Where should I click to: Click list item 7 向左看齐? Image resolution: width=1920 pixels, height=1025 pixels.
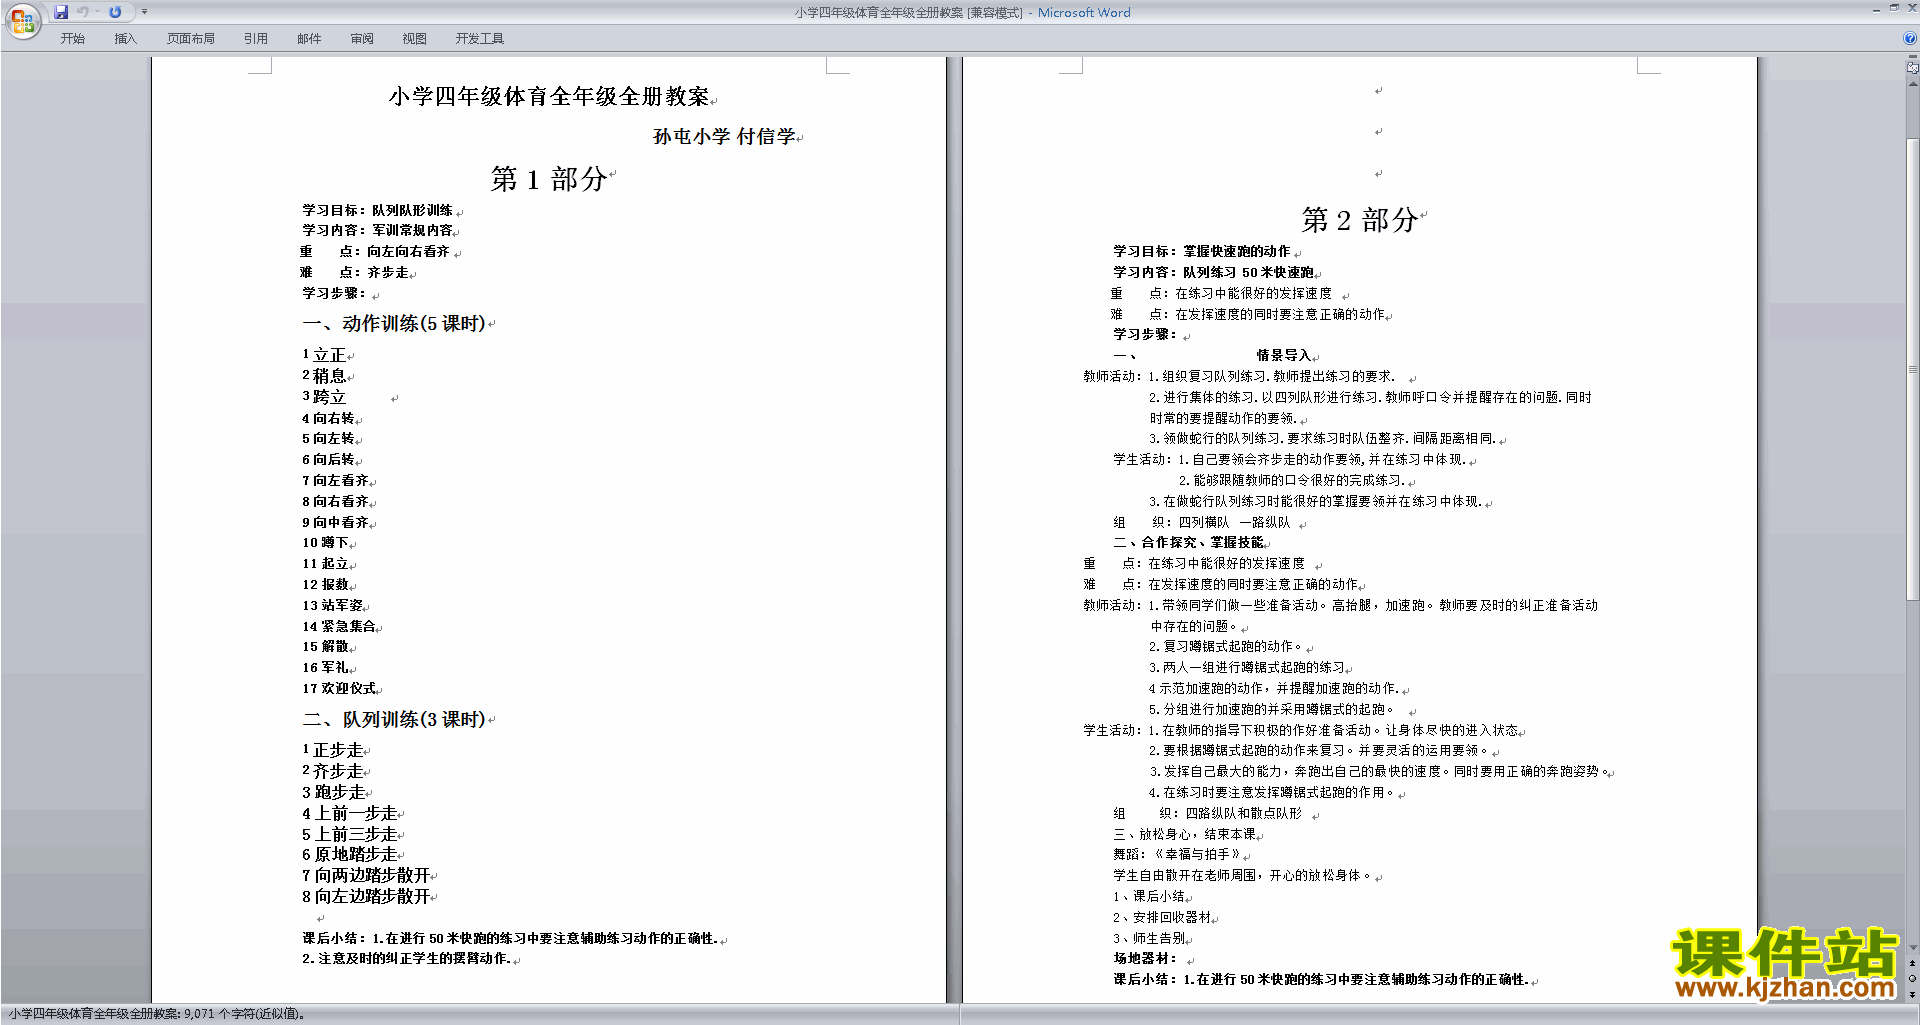pos(335,480)
